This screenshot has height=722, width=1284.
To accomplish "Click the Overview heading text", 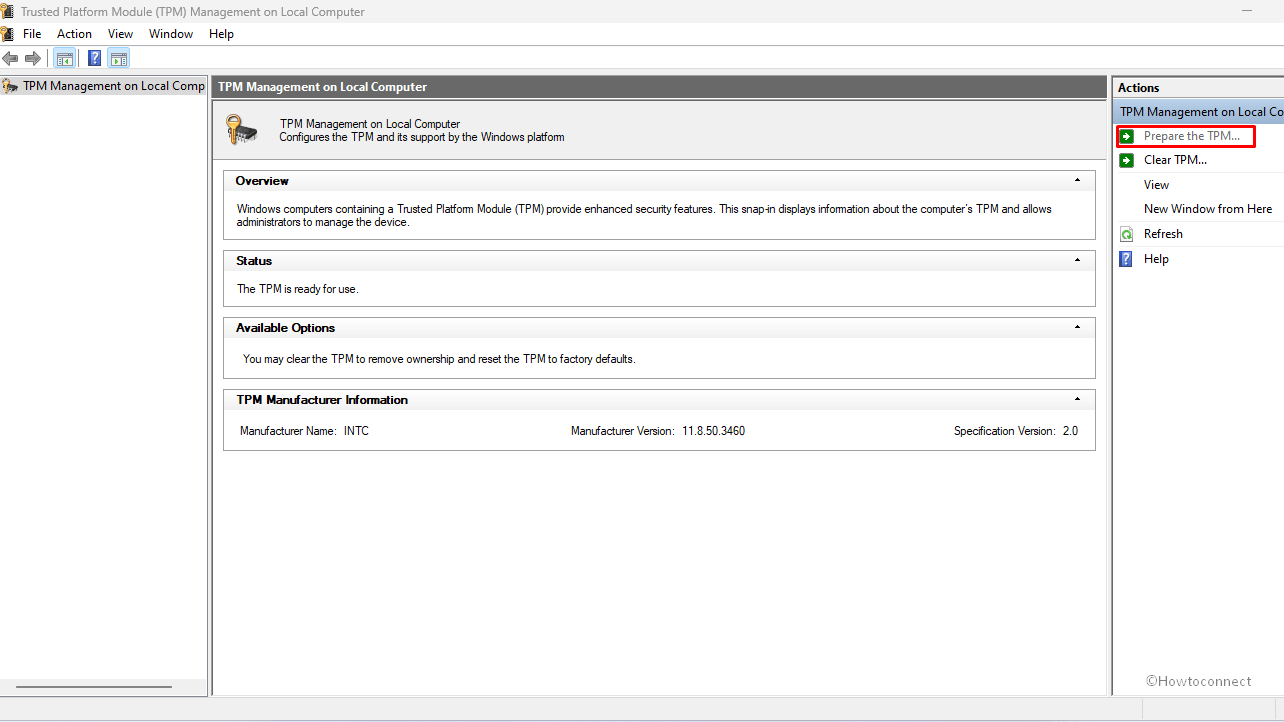I will pos(262,181).
